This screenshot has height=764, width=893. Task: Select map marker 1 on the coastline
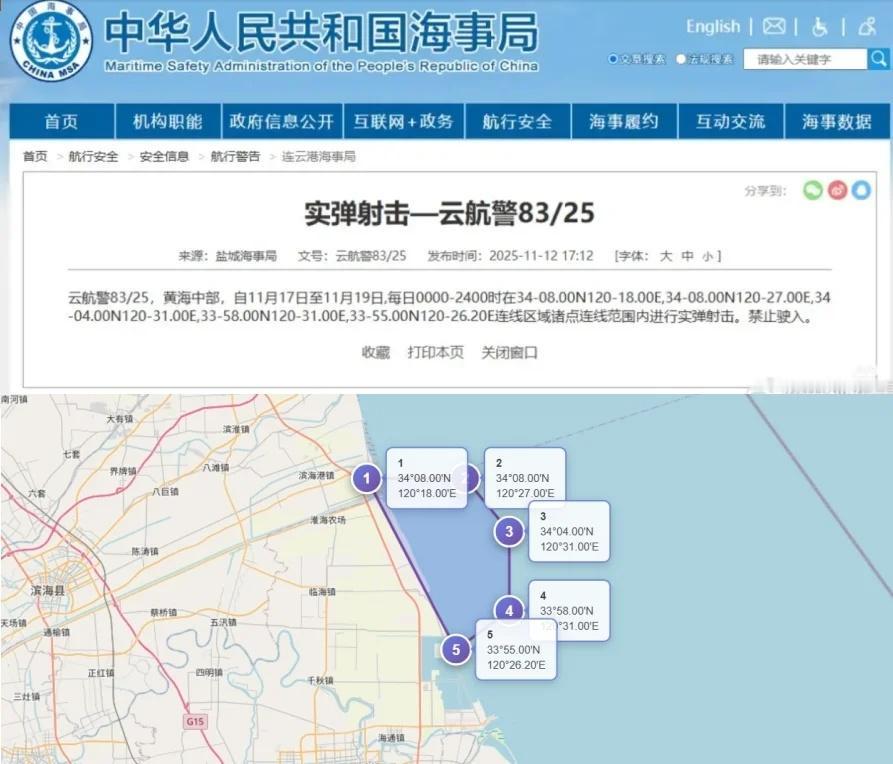pyautogui.click(x=369, y=479)
